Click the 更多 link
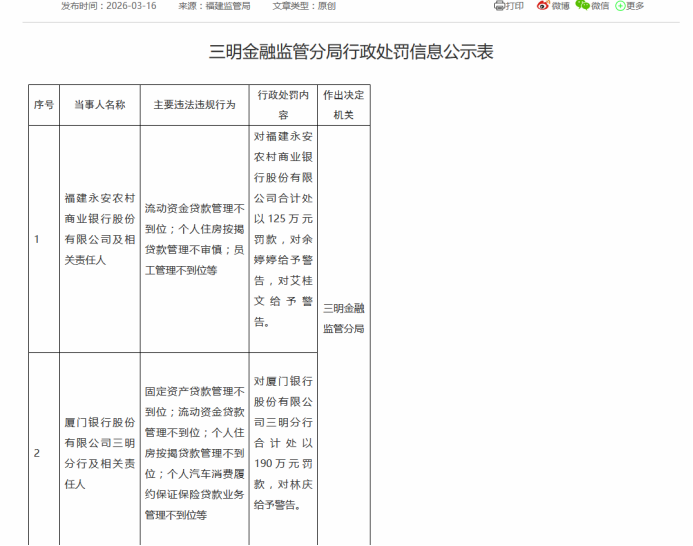The image size is (693, 546). [x=635, y=6]
